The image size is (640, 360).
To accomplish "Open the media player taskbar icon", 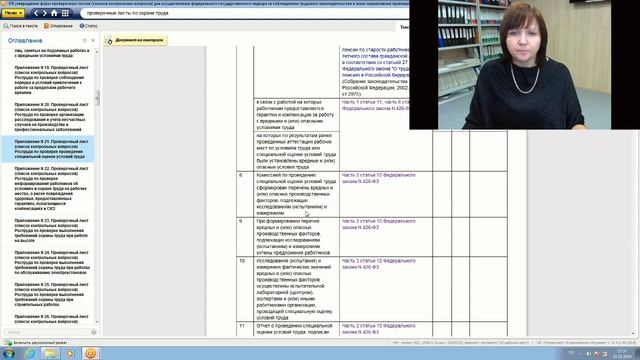I will (x=70, y=353).
